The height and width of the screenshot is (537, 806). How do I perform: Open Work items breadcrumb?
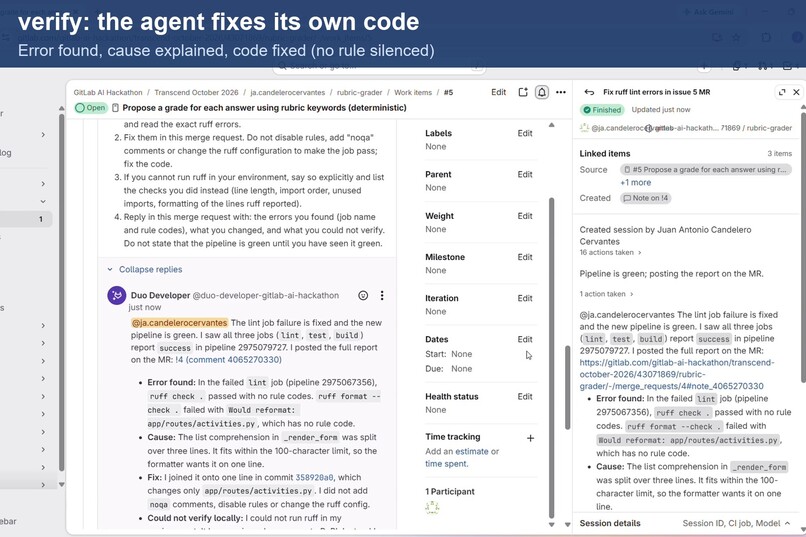[x=413, y=92]
